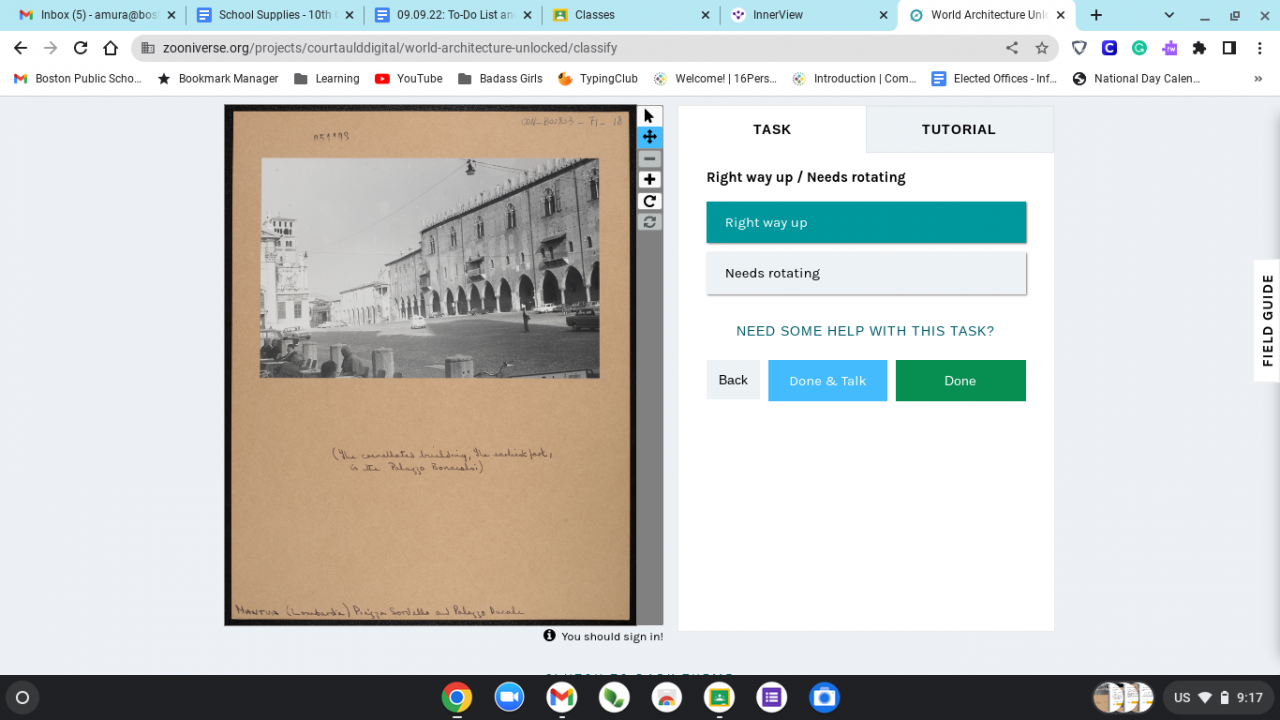This screenshot has width=1280, height=720.
Task: Rotate the subject image
Action: (650, 201)
